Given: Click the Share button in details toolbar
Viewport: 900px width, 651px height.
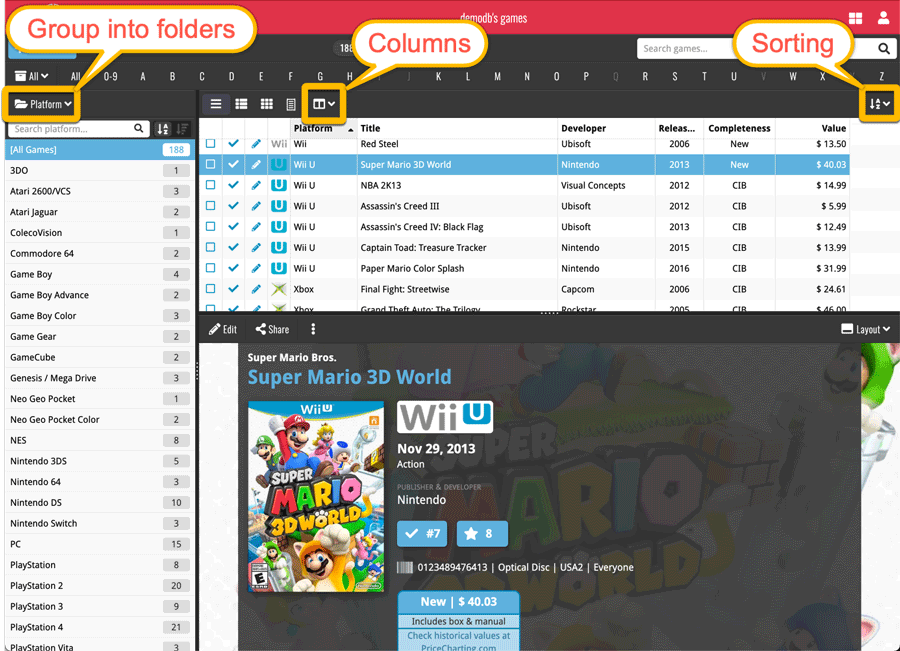Looking at the screenshot, I should (x=272, y=329).
